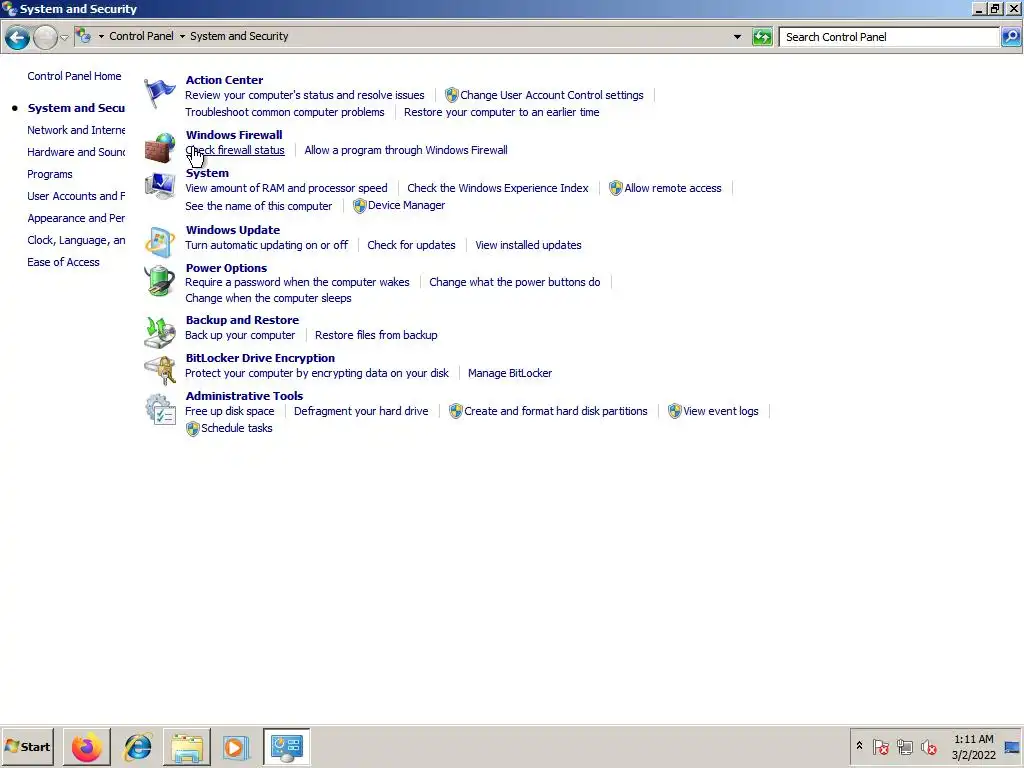1024x768 pixels.
Task: Click the Windows Update icon
Action: coord(159,242)
